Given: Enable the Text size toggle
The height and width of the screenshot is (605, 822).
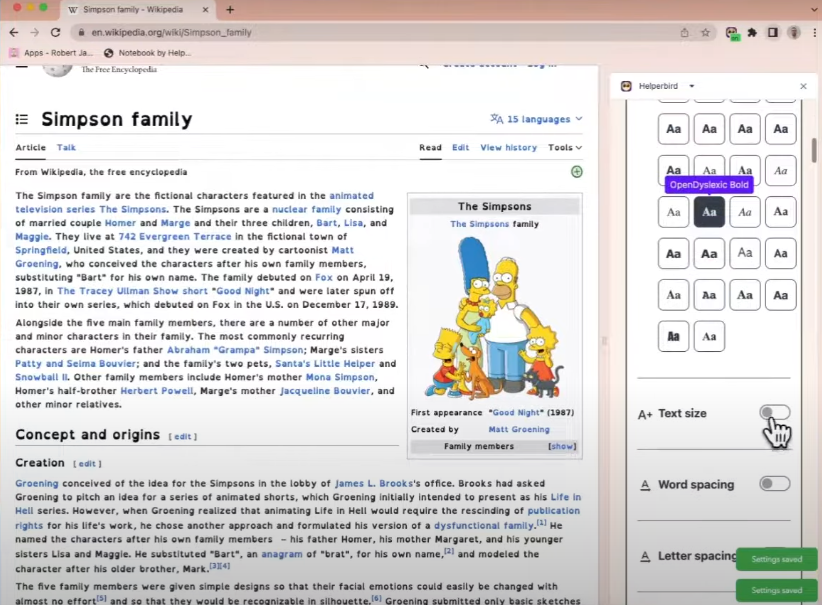Looking at the screenshot, I should coord(775,413).
